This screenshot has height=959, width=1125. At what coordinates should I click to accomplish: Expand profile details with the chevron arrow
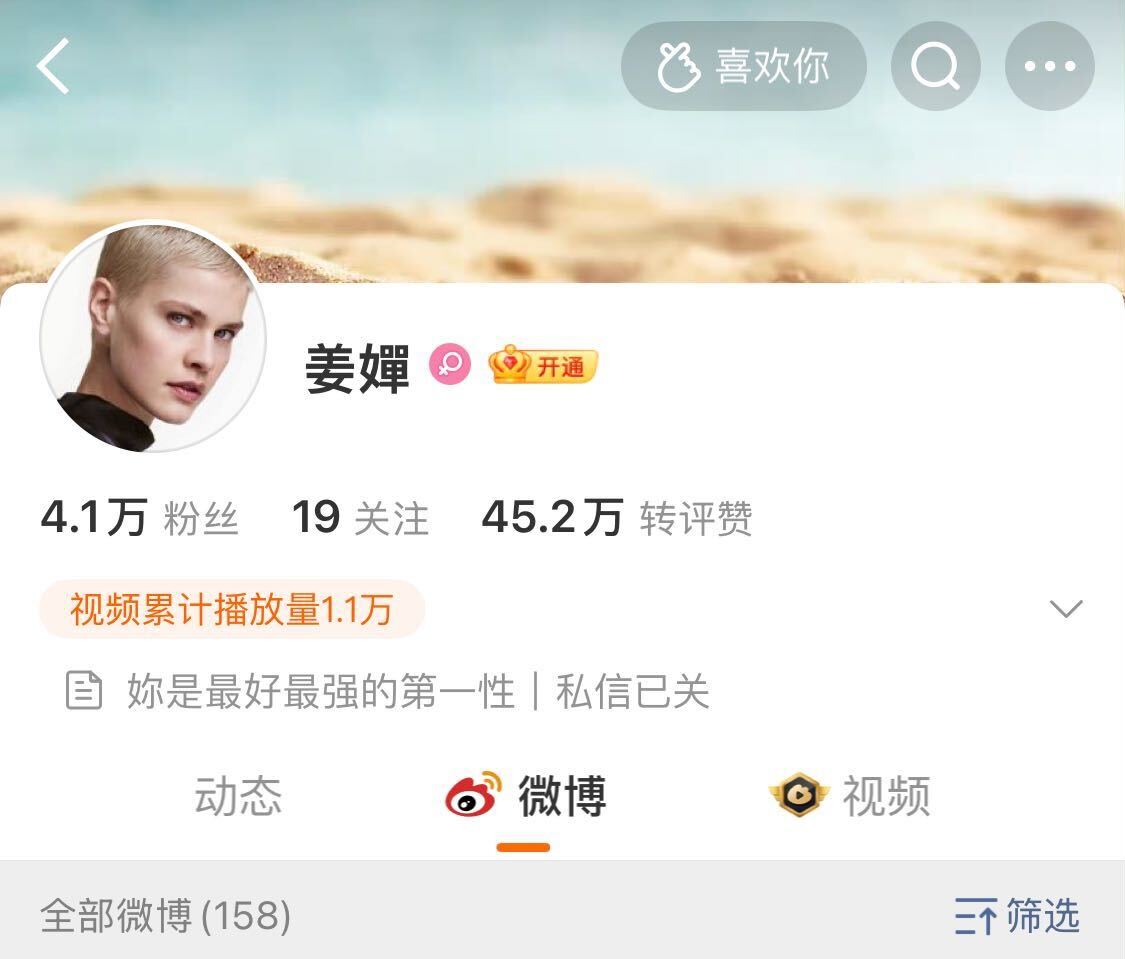point(1065,609)
